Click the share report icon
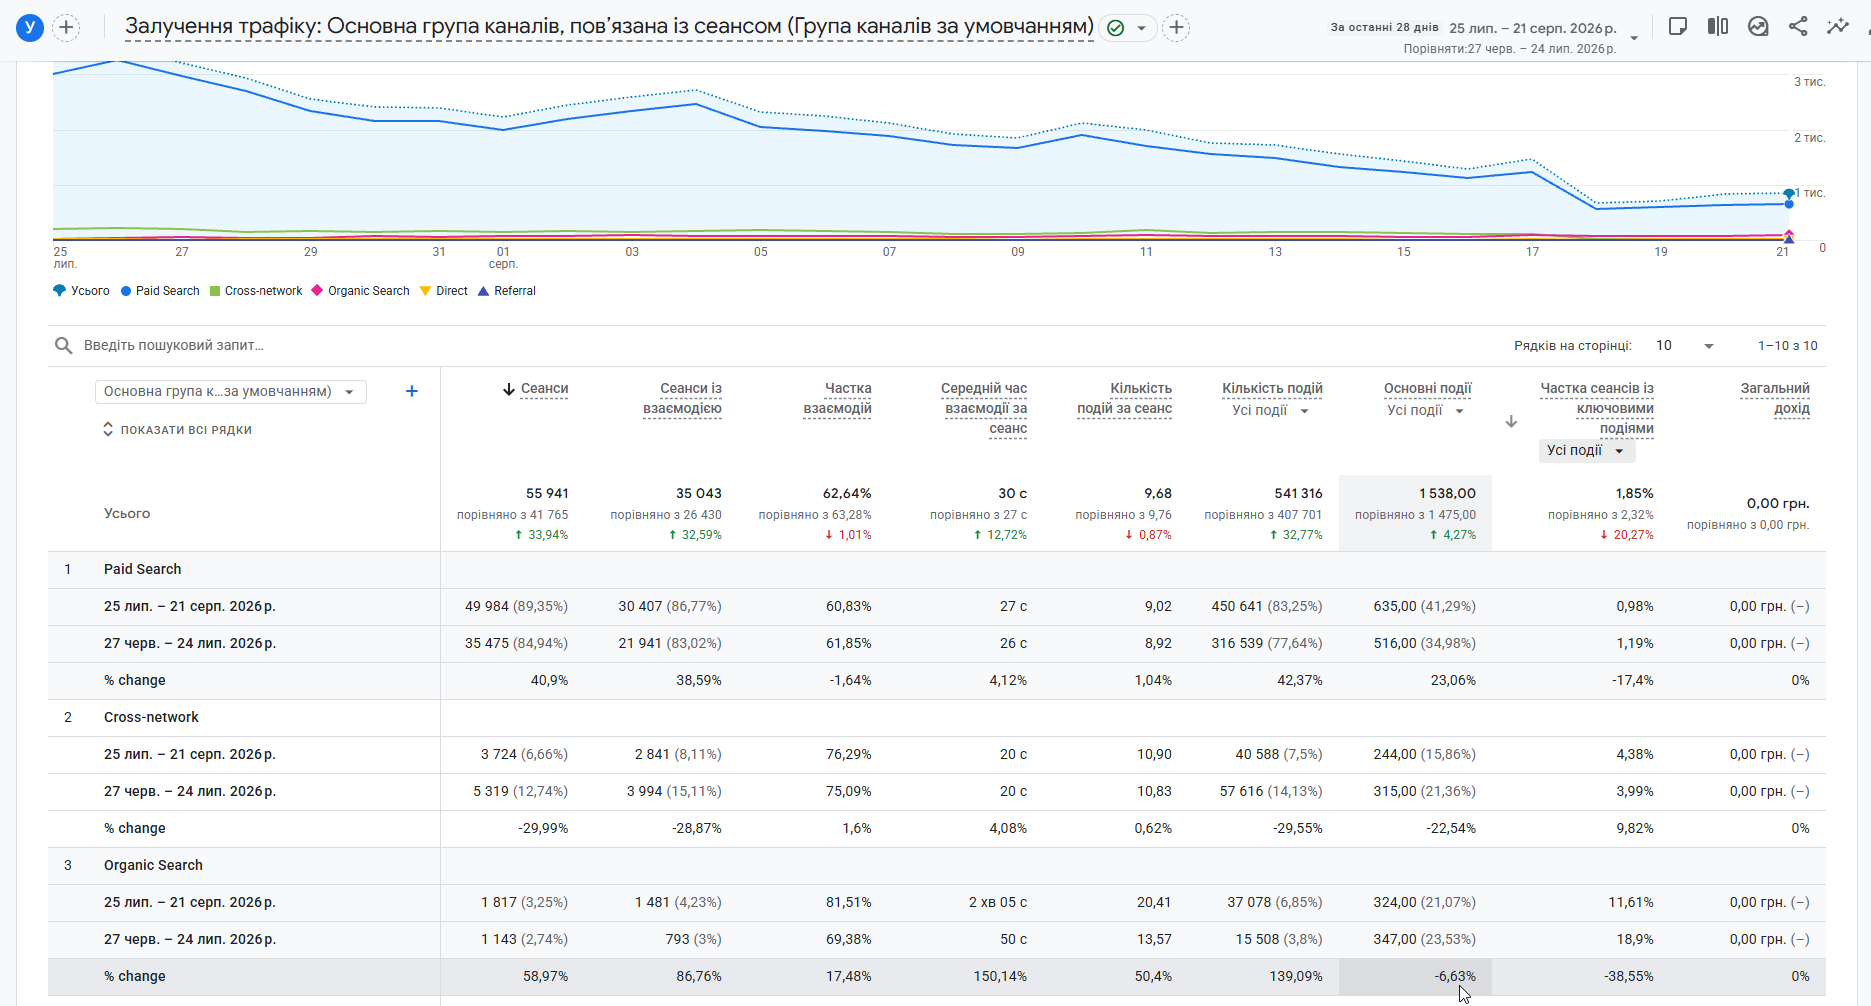Screen dimensions: 1871x1006 (1798, 27)
